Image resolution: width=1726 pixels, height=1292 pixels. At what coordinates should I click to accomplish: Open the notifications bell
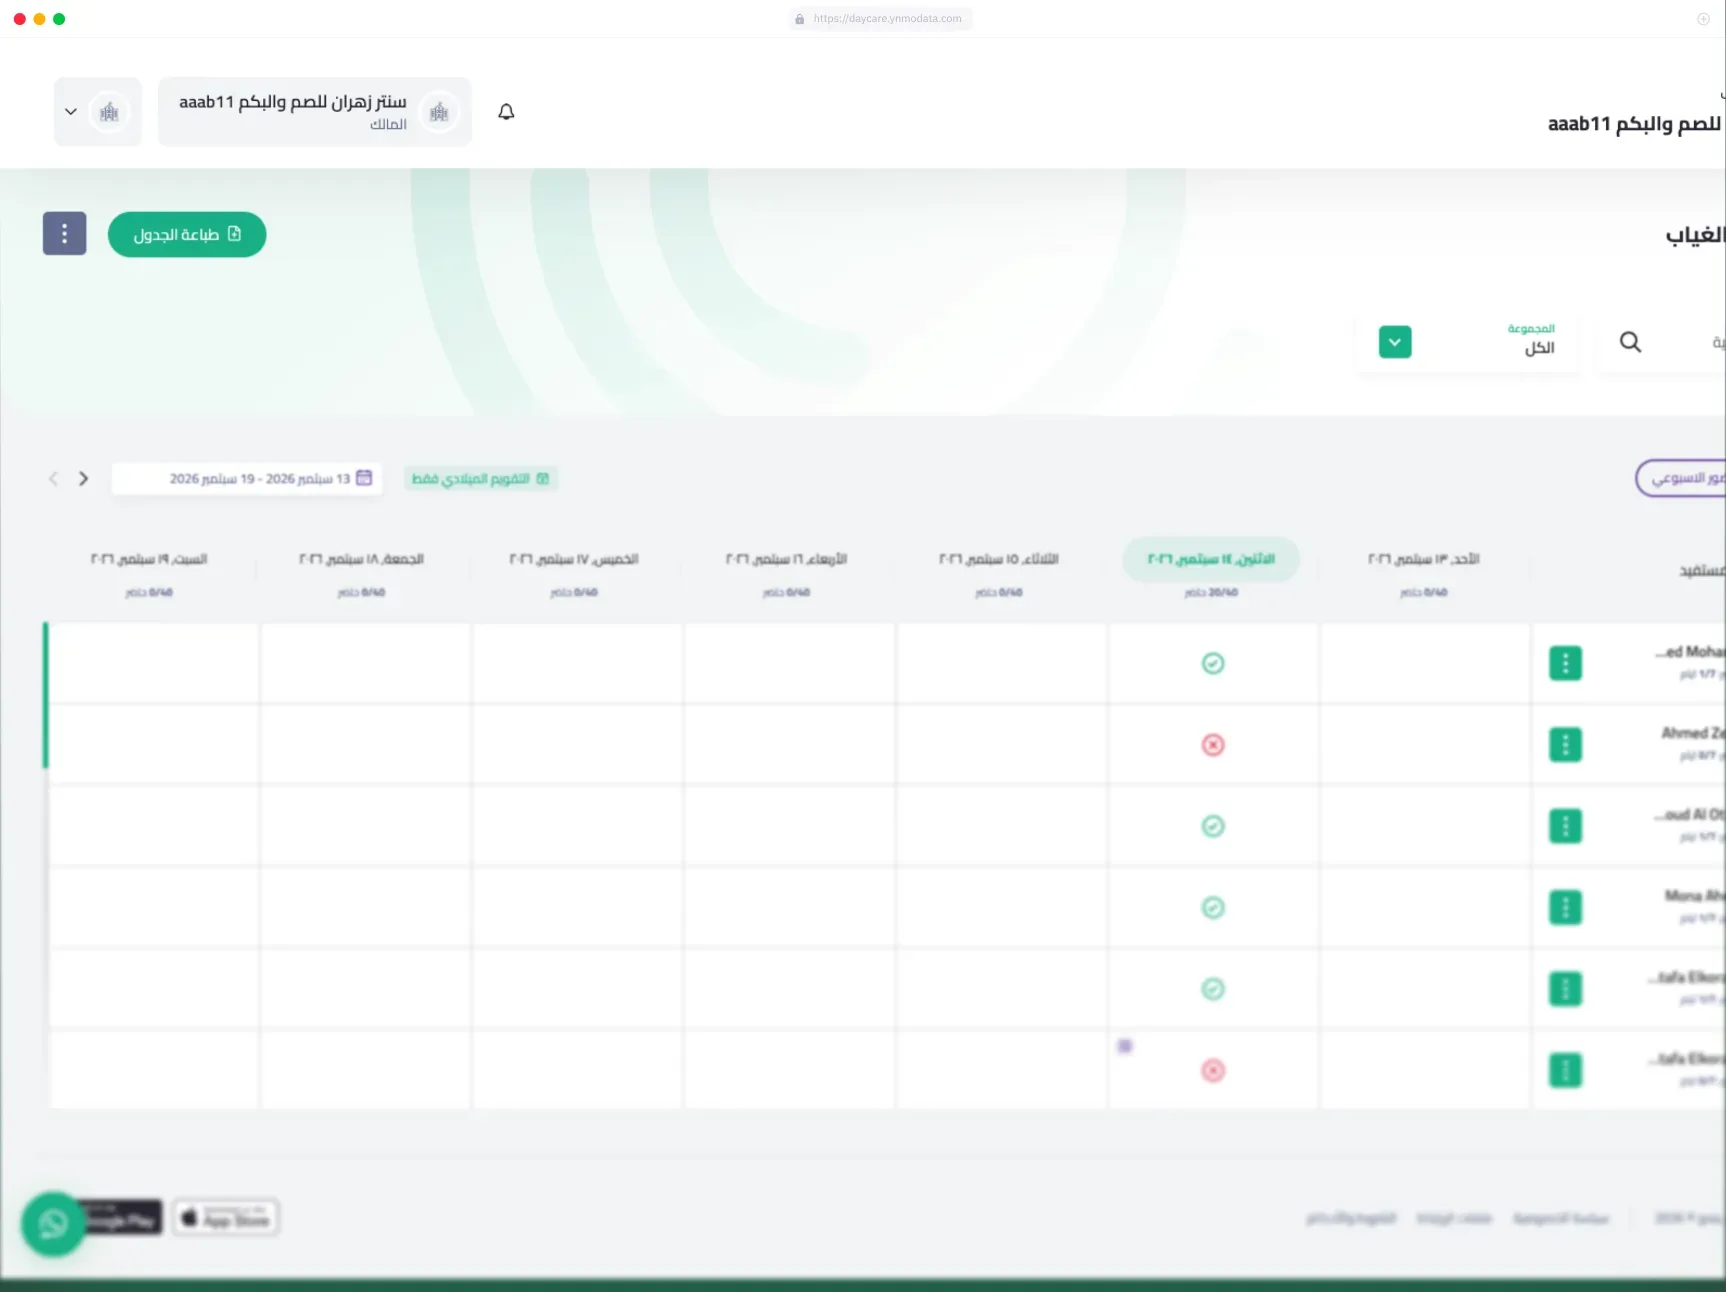(506, 112)
